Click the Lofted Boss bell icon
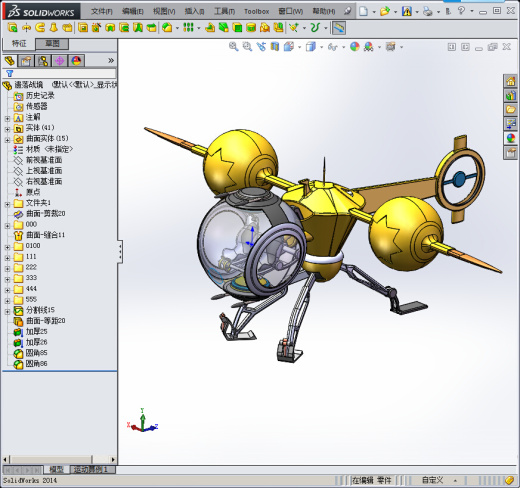The height and width of the screenshot is (488, 520). (x=54, y=28)
